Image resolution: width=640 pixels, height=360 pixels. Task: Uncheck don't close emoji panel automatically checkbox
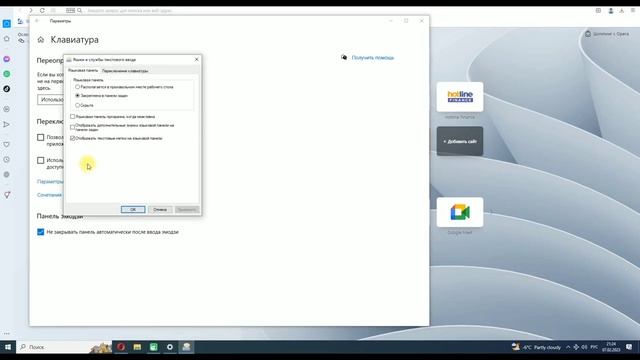pyautogui.click(x=40, y=232)
